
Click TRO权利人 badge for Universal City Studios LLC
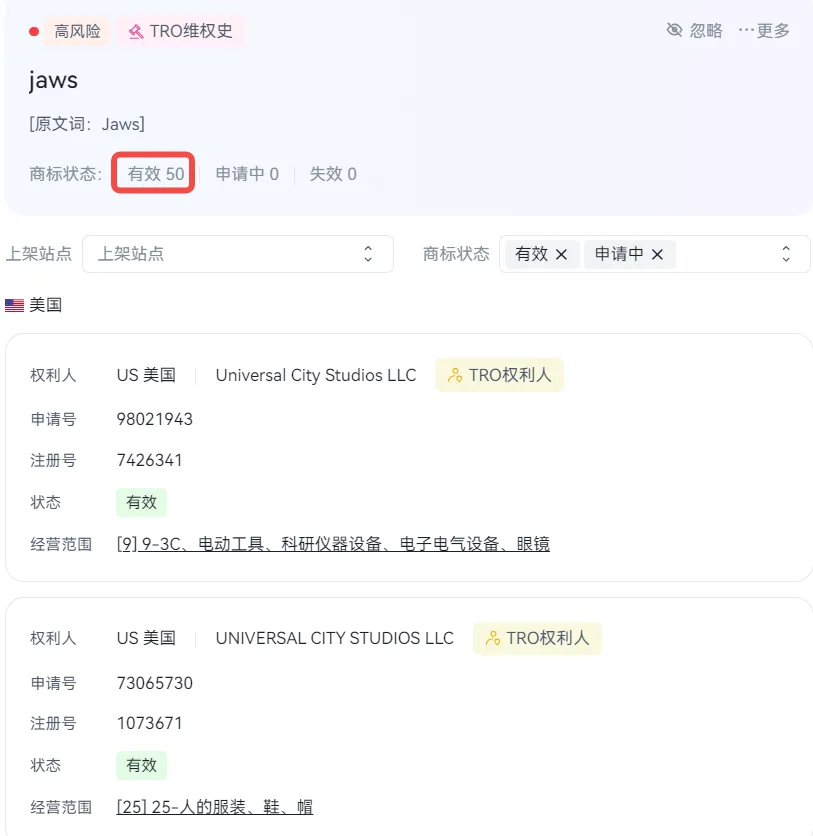499,375
